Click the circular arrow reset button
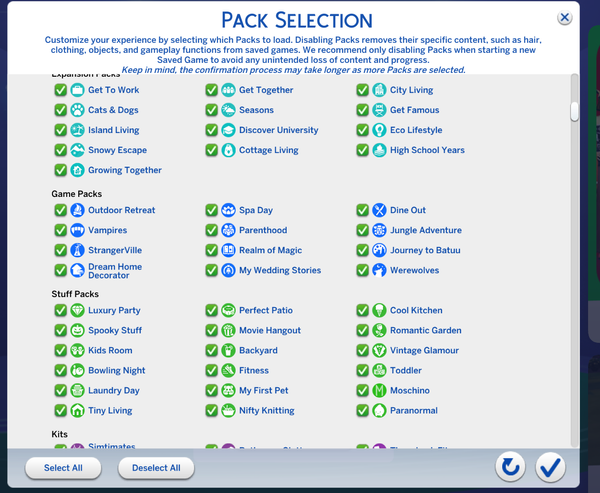Screen dimensions: 600x493 pyautogui.click(x=510, y=466)
